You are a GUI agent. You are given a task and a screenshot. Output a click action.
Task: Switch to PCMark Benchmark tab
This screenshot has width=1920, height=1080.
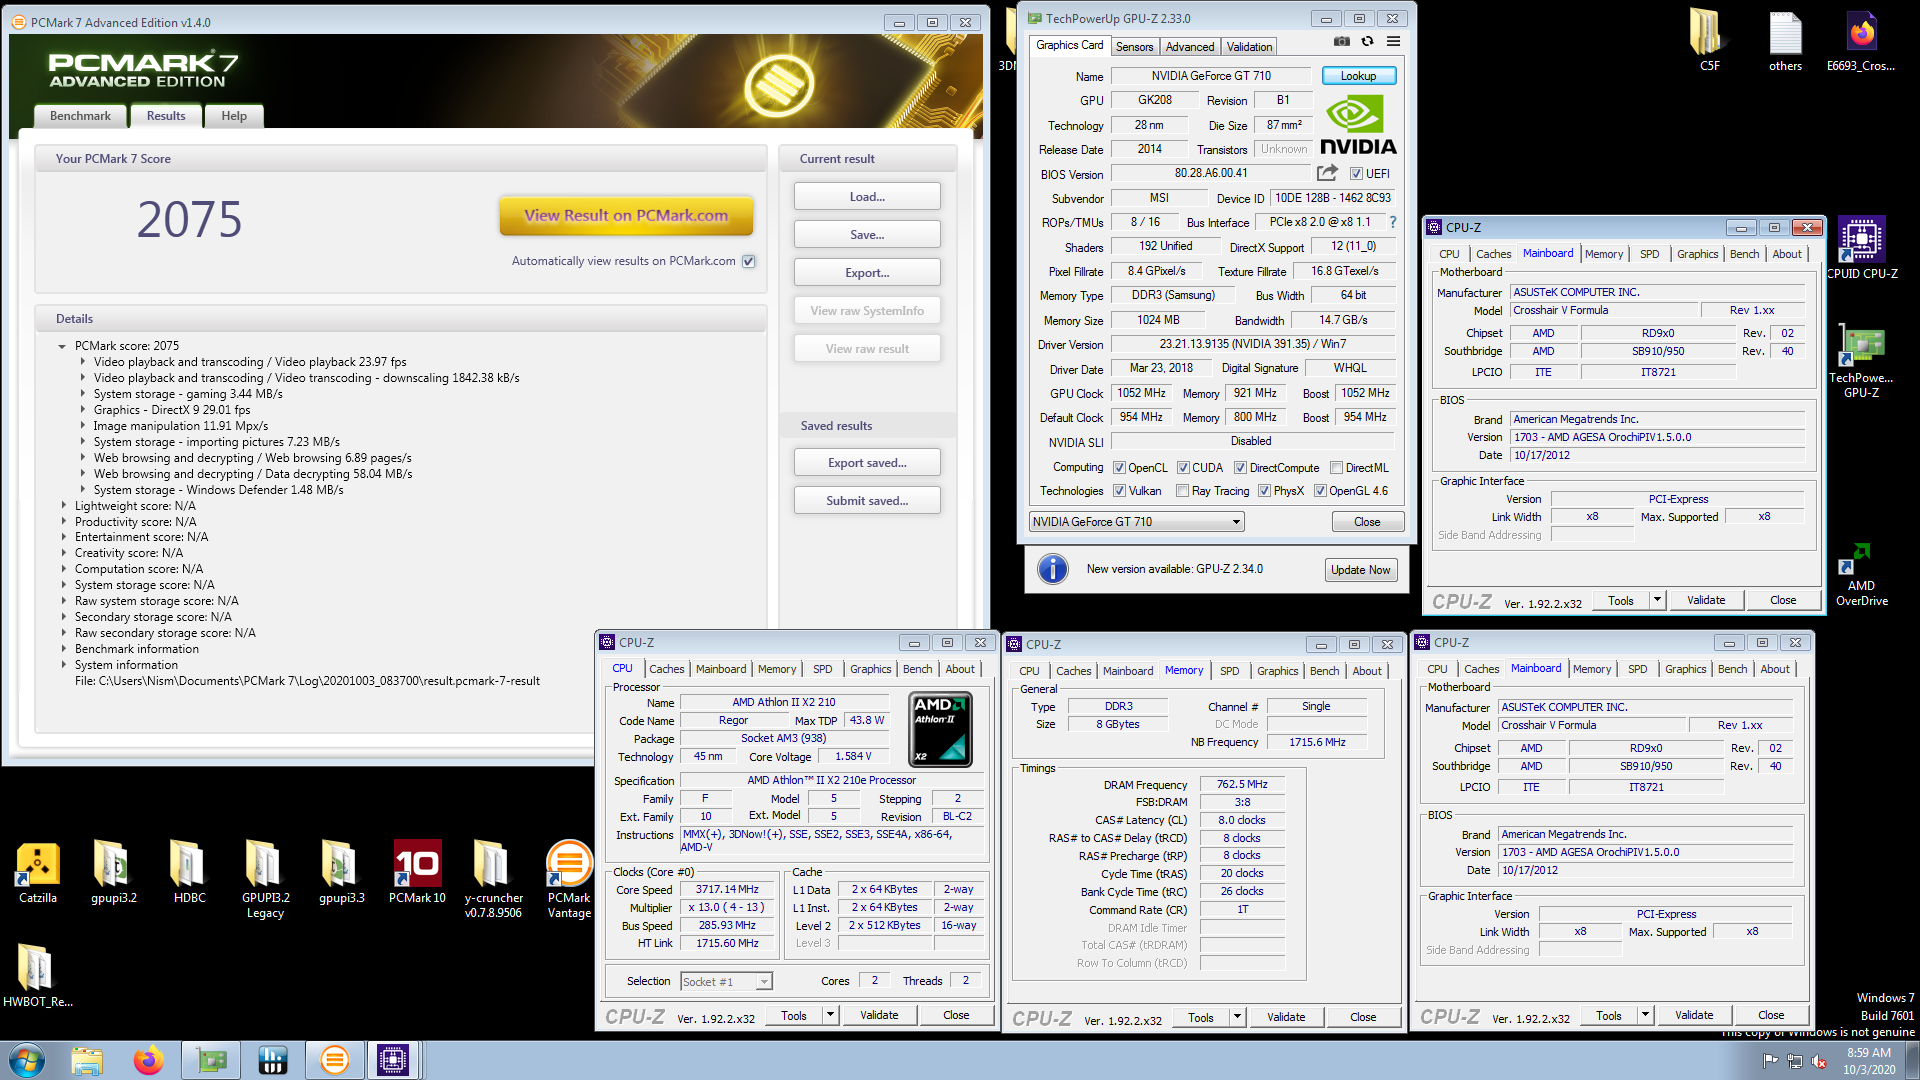click(80, 116)
